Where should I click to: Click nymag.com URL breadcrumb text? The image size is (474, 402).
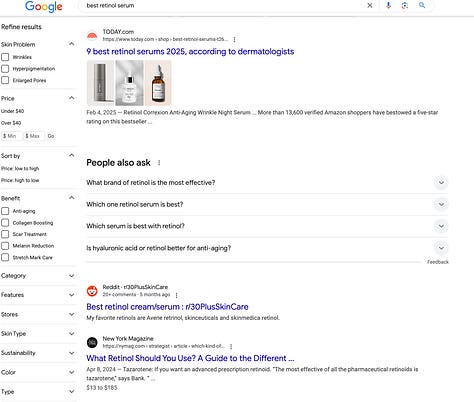pyautogui.click(x=164, y=346)
